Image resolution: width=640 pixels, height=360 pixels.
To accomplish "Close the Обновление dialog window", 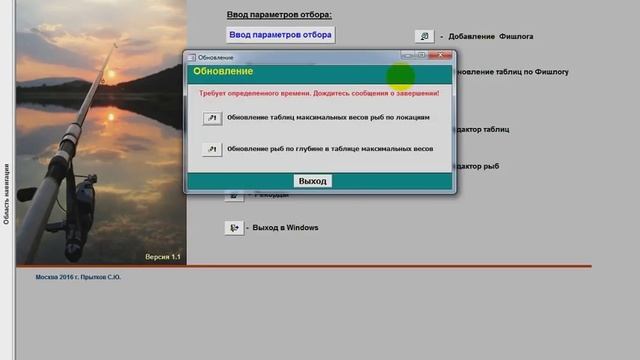I will pos(440,55).
